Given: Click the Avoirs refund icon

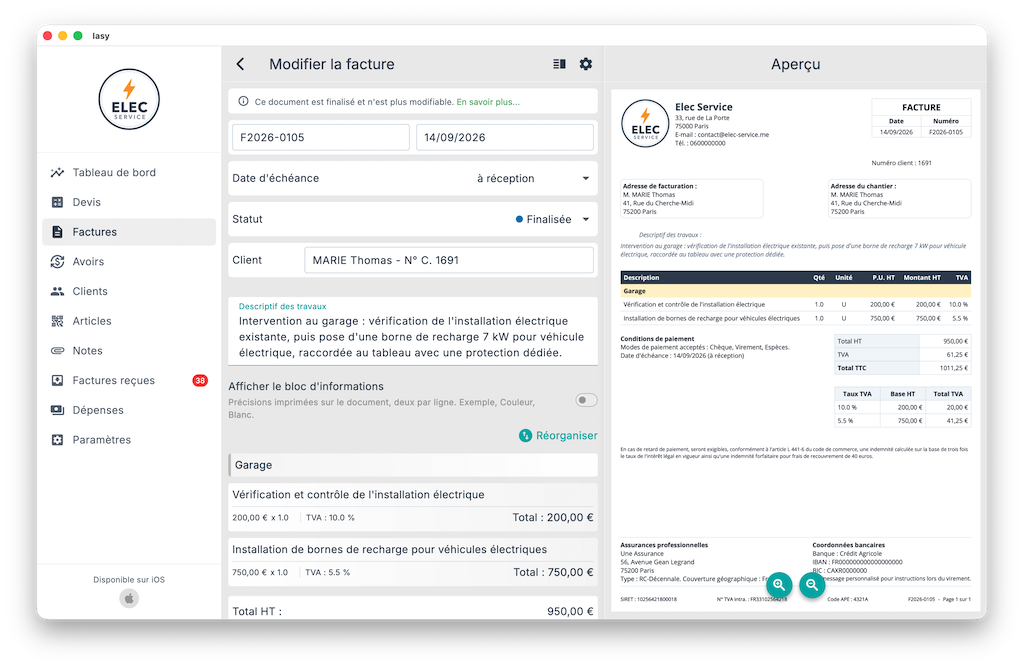Looking at the screenshot, I should [57, 262].
